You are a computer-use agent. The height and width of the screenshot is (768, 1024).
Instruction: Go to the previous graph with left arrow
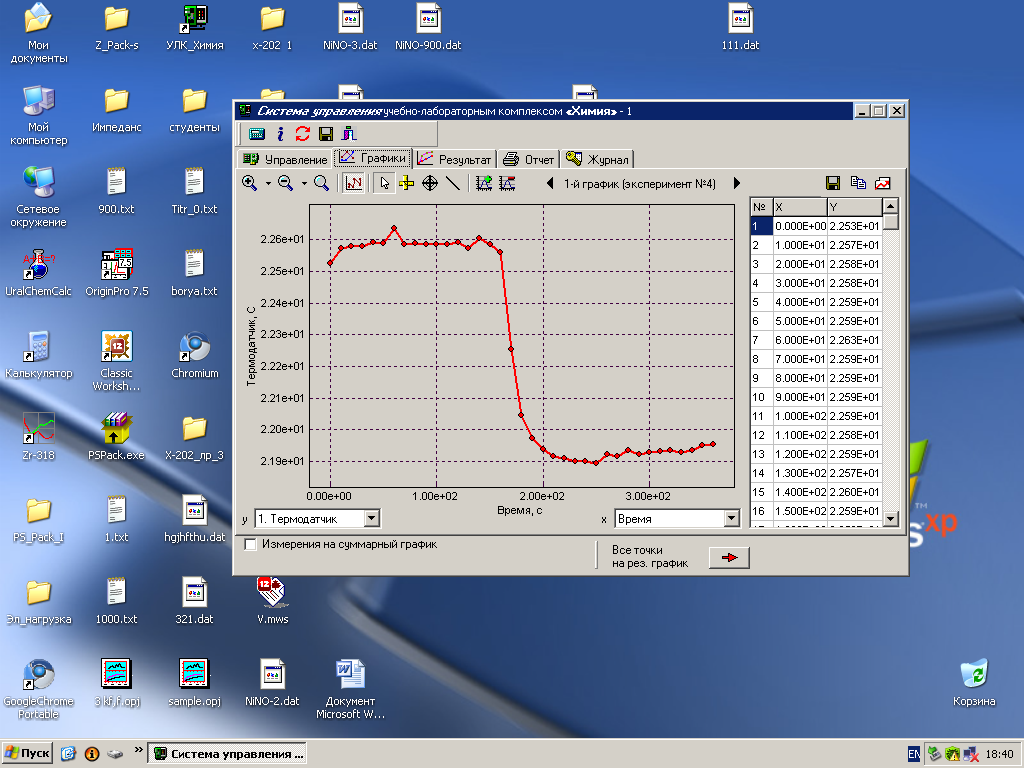tap(550, 184)
